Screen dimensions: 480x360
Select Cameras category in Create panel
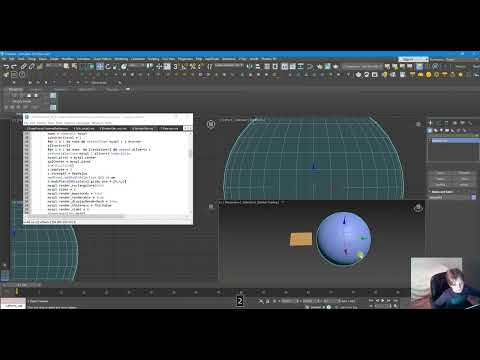[x=447, y=130]
